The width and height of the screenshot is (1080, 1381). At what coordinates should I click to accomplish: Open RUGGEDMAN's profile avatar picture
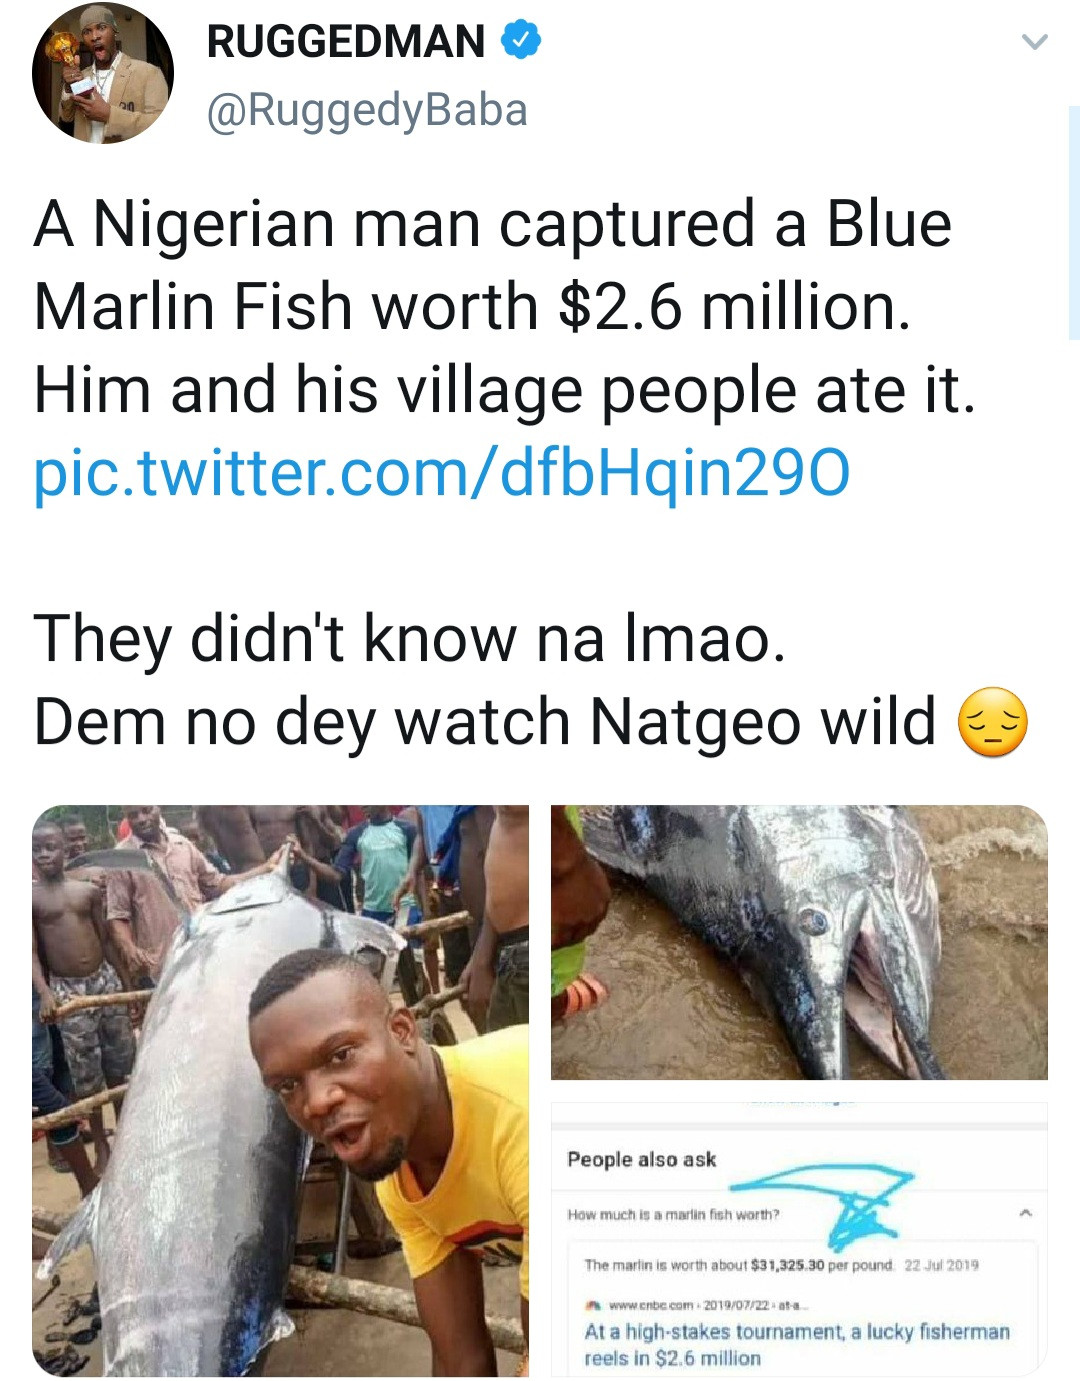click(x=102, y=73)
